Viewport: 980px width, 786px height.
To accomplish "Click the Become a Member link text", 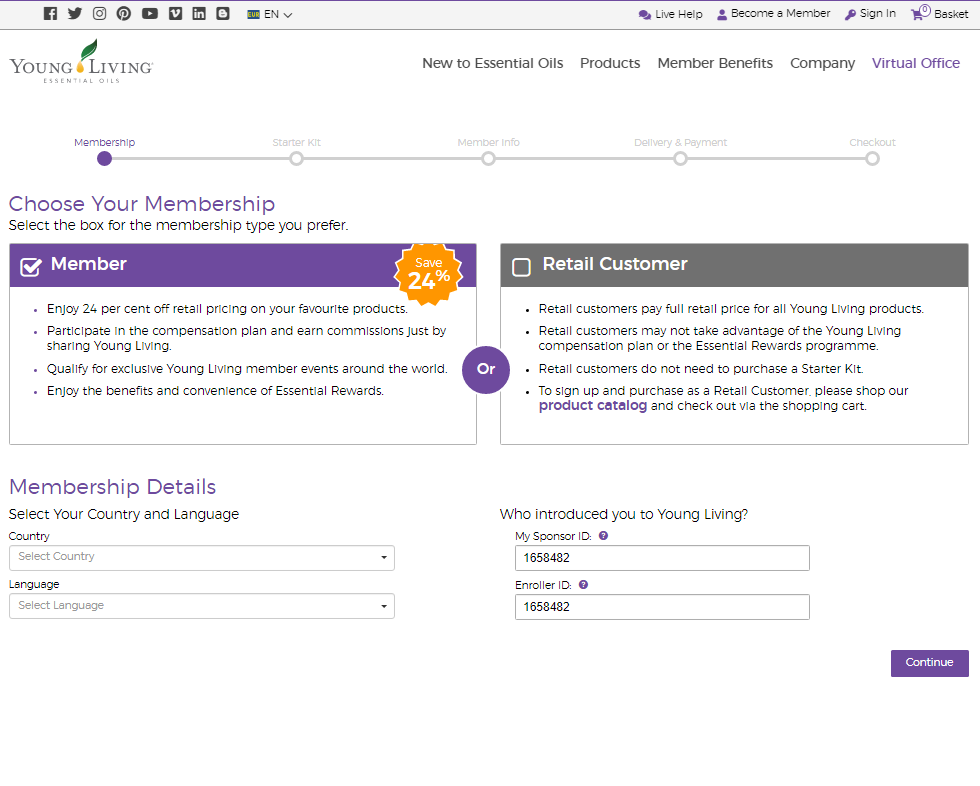I will click(781, 14).
